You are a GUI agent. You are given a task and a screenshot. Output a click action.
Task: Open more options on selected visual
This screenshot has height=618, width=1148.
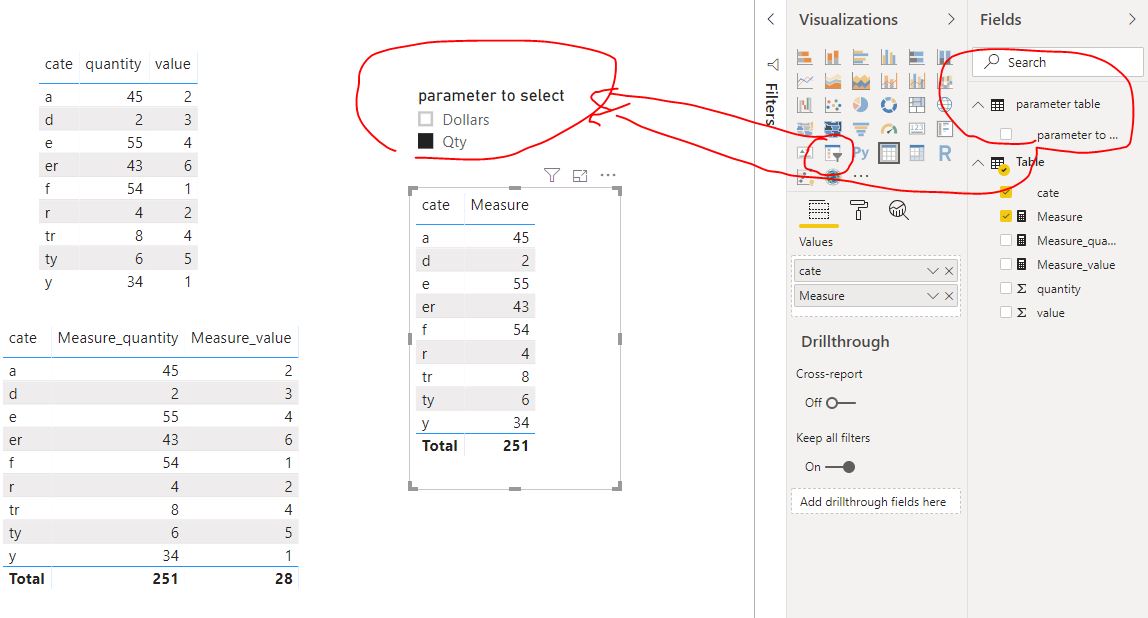pos(608,175)
